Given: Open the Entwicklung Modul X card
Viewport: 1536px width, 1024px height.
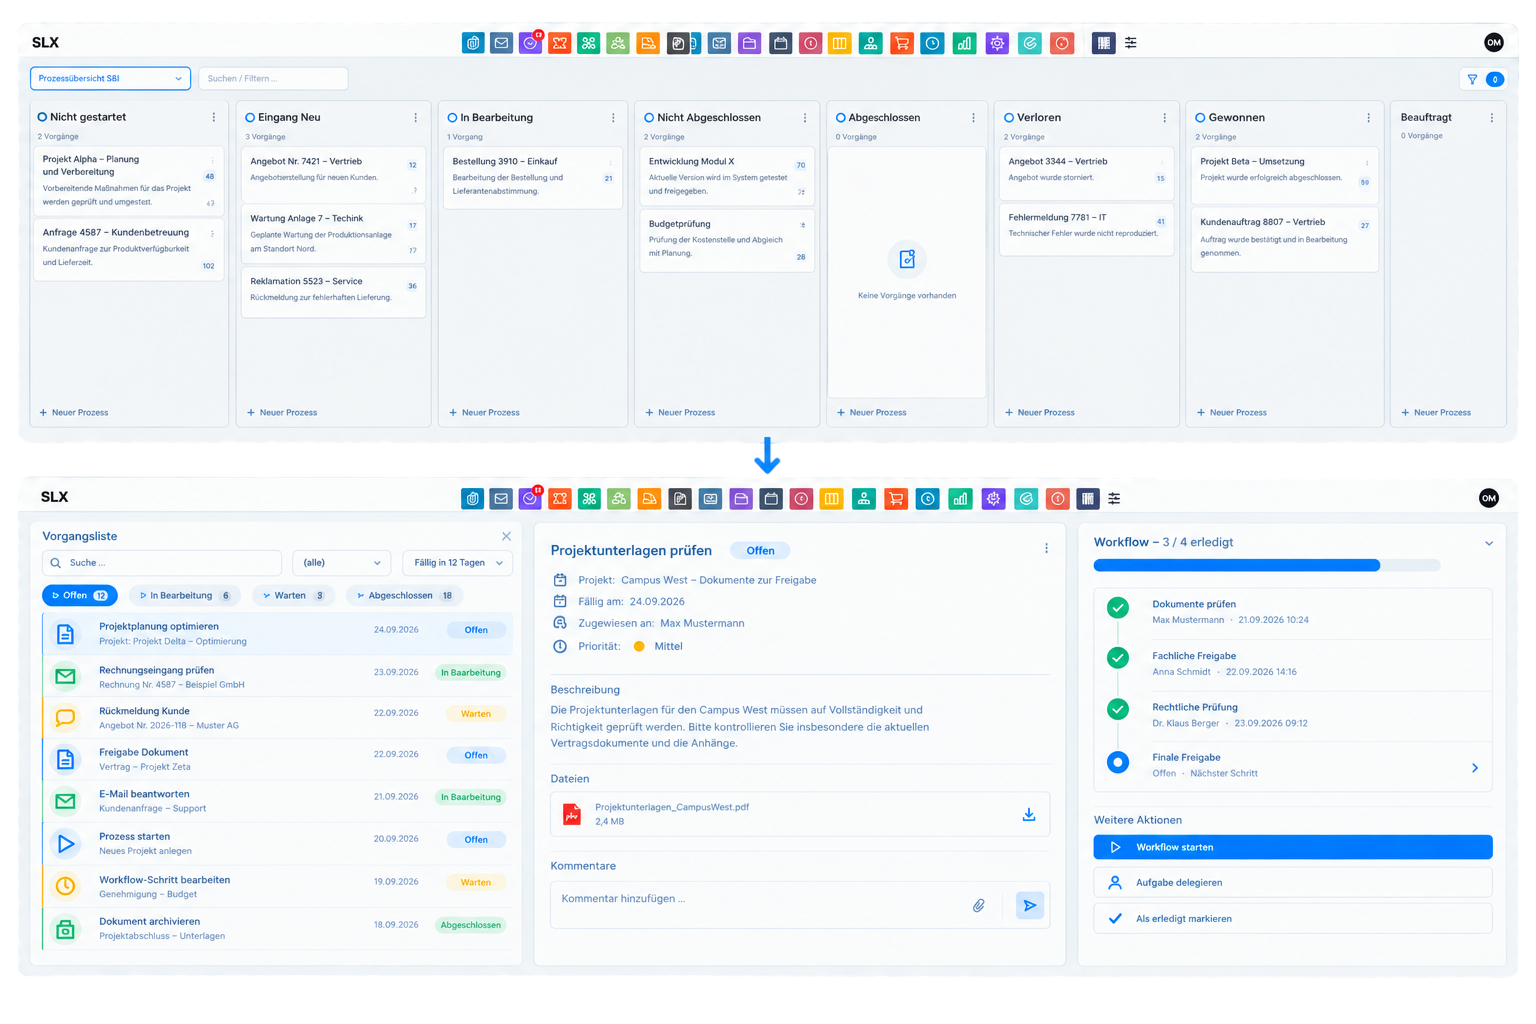Looking at the screenshot, I should (727, 176).
